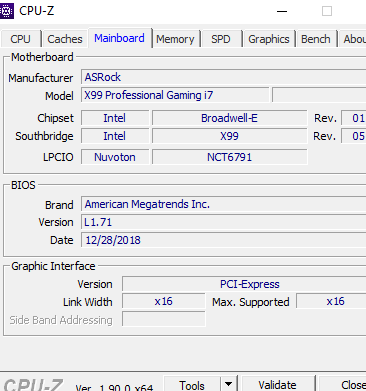Open the Caches tab
This screenshot has width=366, height=391.
65,39
